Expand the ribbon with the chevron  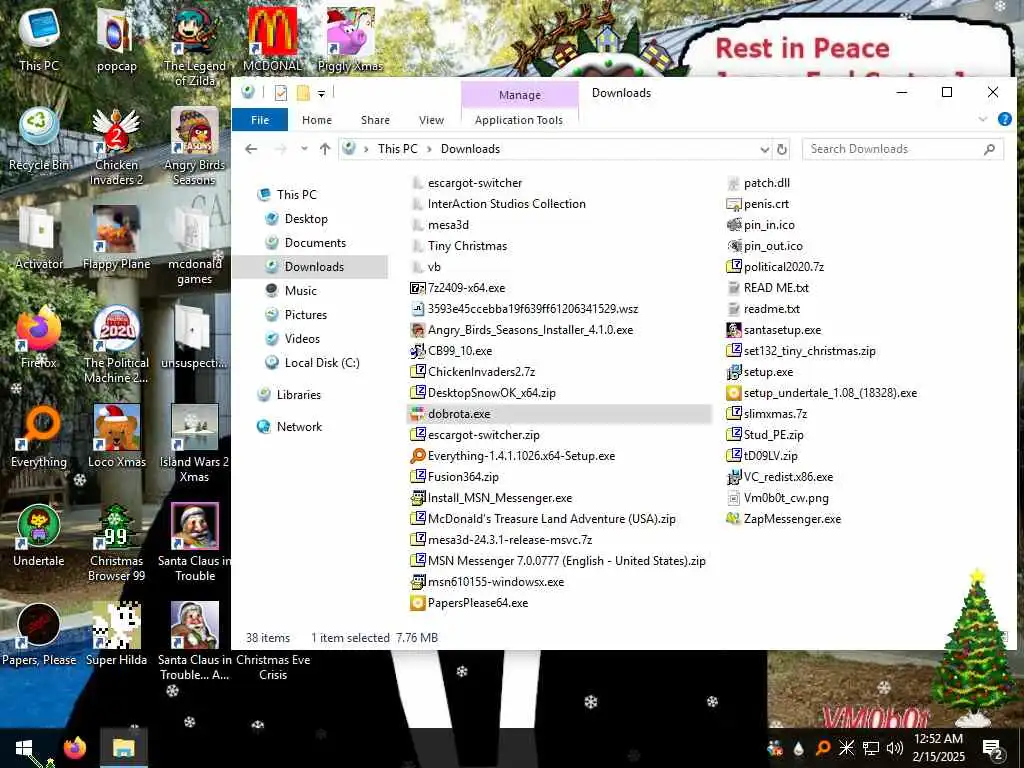(x=983, y=119)
